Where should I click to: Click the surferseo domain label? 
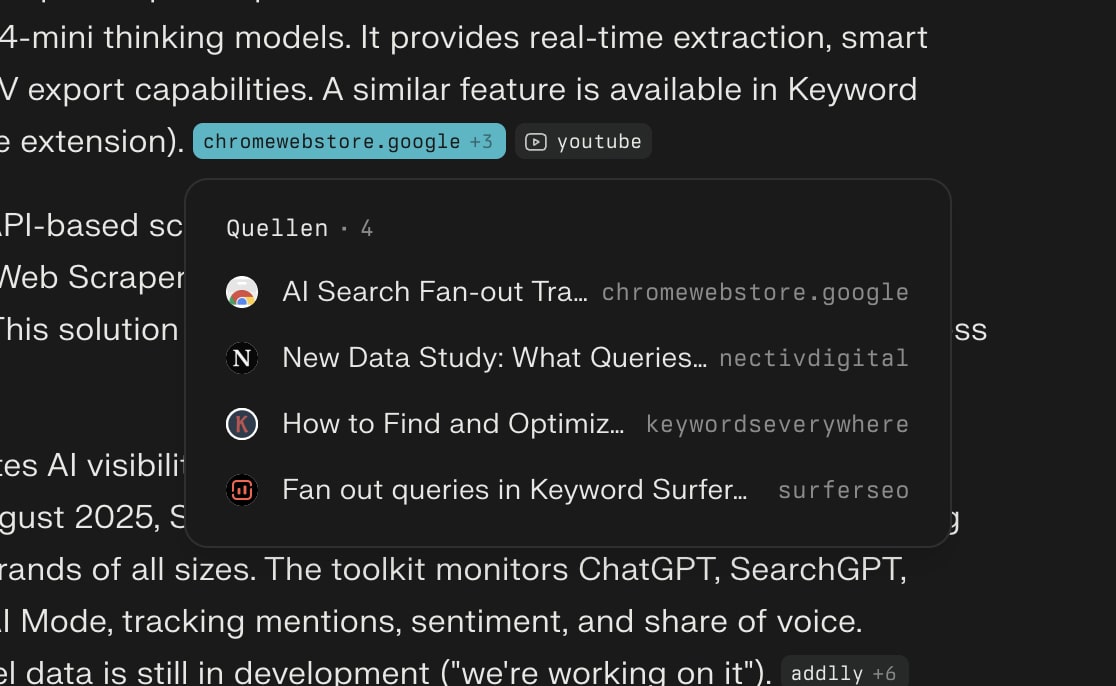point(843,491)
